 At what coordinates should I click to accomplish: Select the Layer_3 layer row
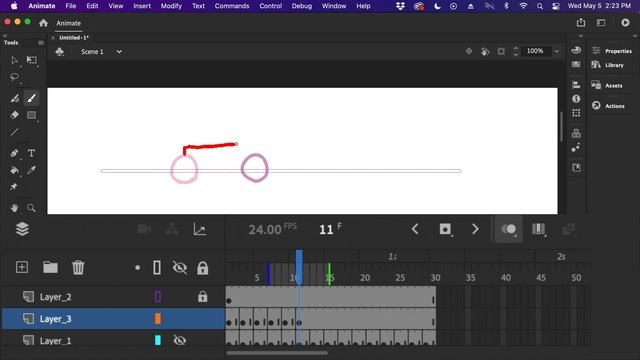113,318
